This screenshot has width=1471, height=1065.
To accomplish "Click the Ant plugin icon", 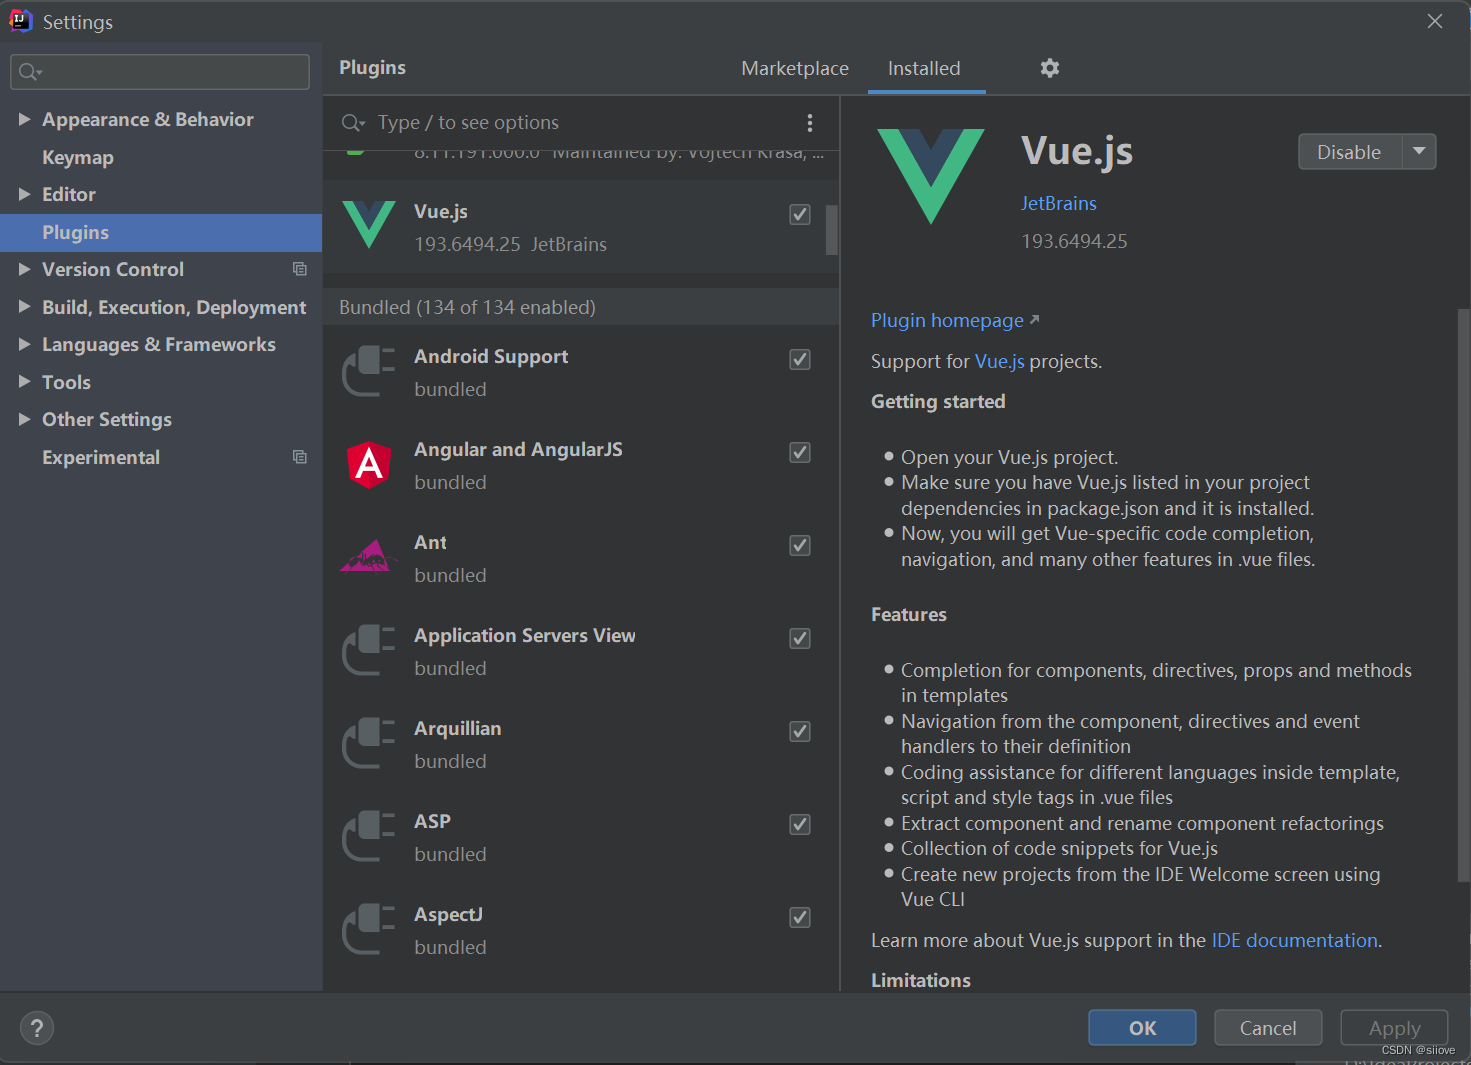I will pyautogui.click(x=368, y=555).
